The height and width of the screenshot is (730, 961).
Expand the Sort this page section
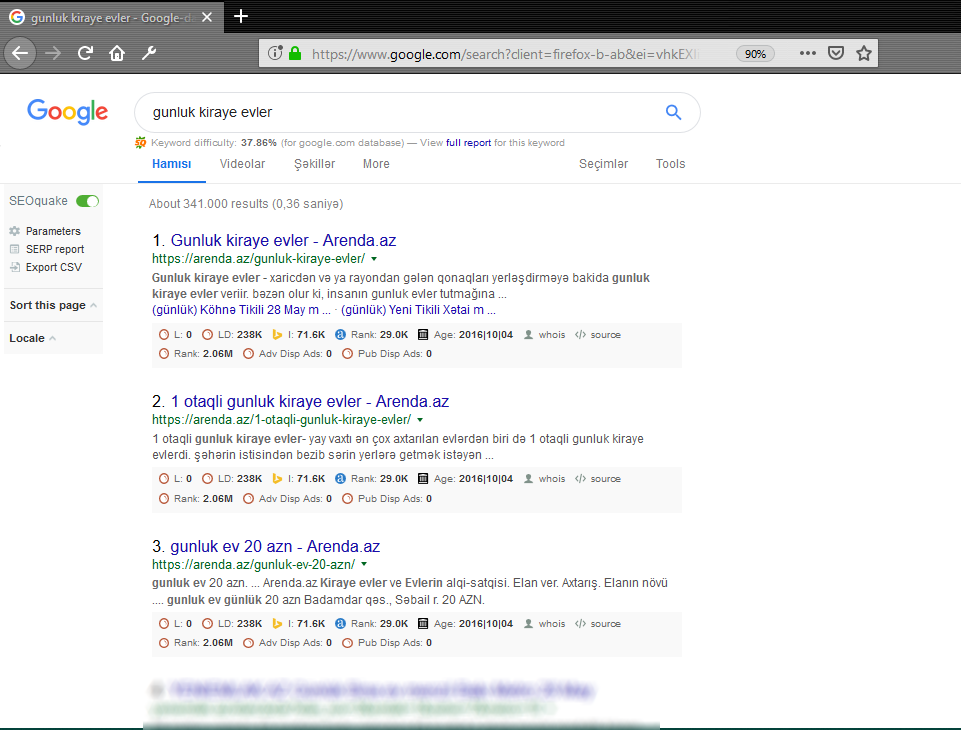(x=53, y=305)
